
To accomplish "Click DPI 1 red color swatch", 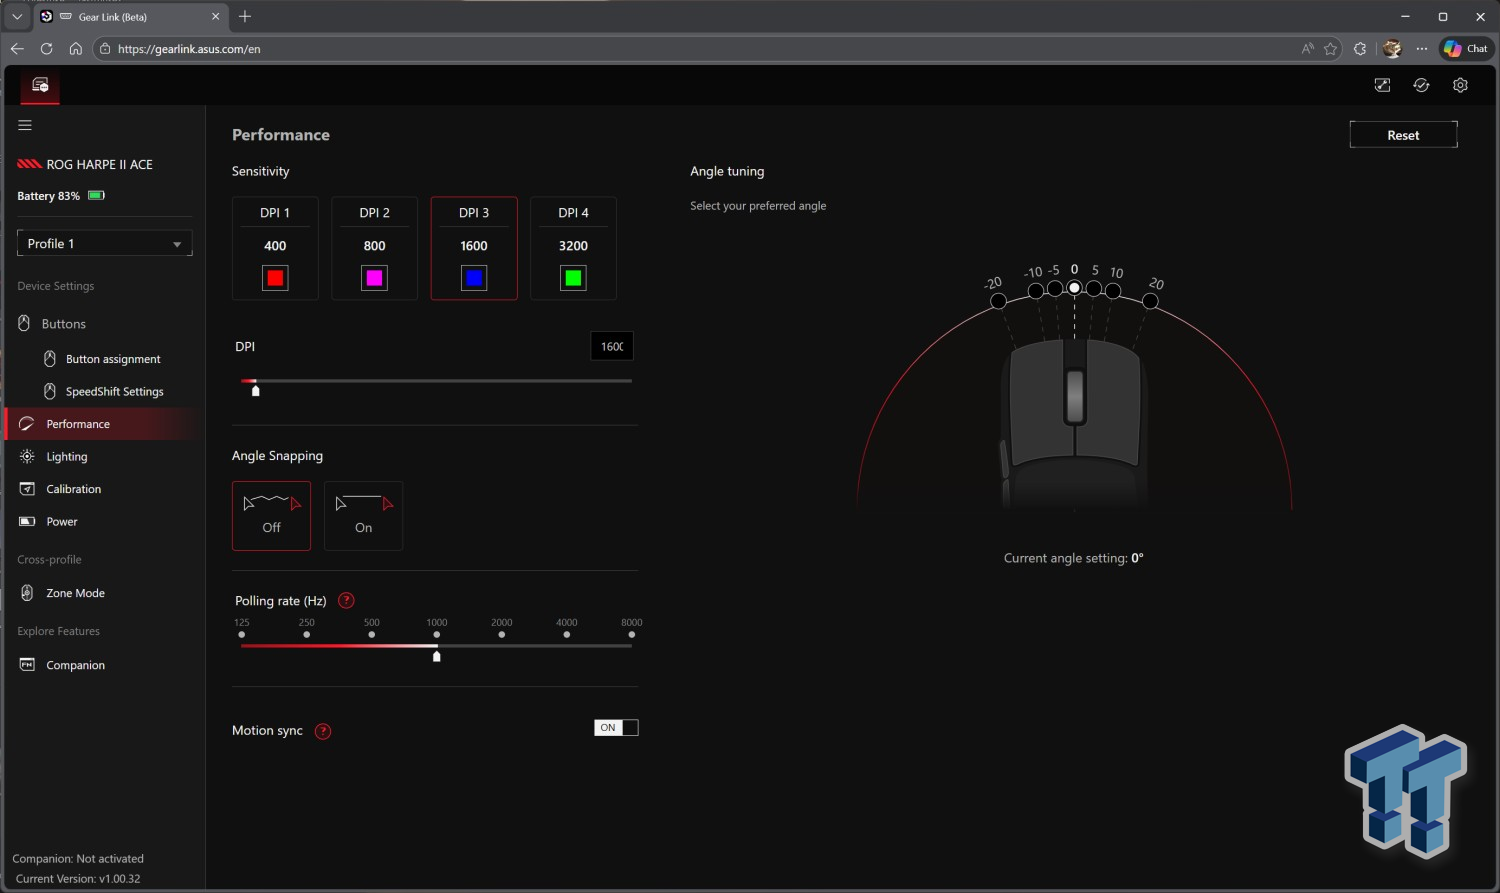I will coord(275,278).
